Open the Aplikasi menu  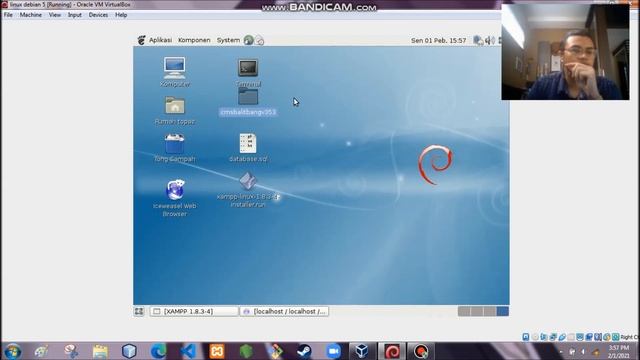(160, 40)
